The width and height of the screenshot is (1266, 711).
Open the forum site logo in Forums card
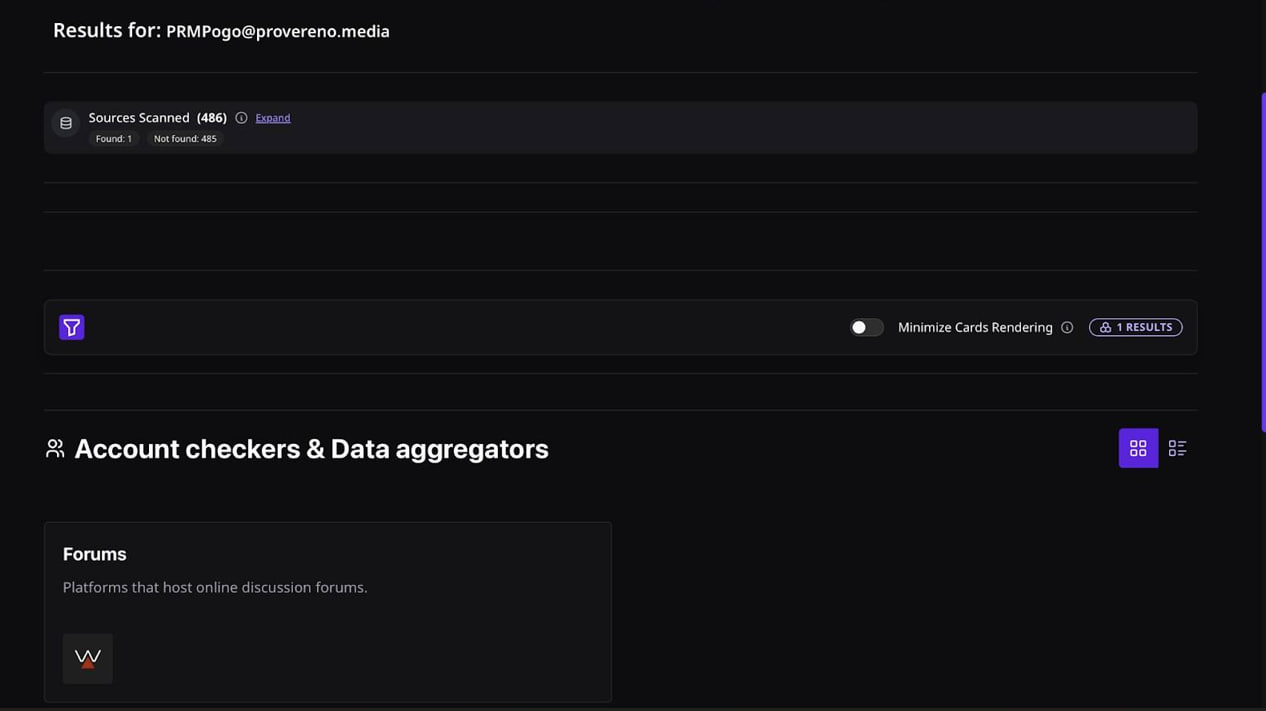pos(88,658)
